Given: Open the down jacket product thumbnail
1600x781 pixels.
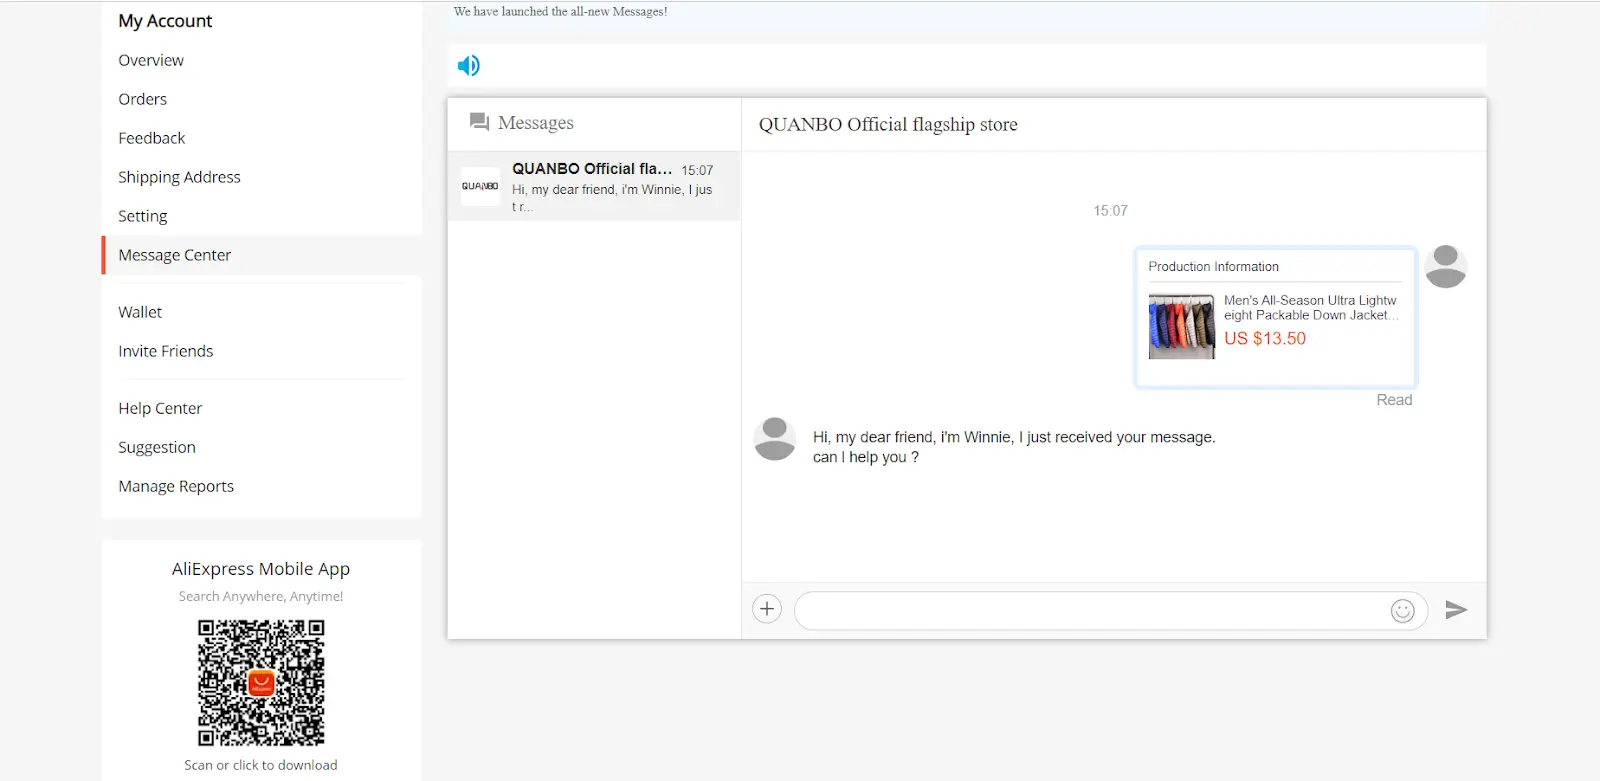Looking at the screenshot, I should [1181, 326].
